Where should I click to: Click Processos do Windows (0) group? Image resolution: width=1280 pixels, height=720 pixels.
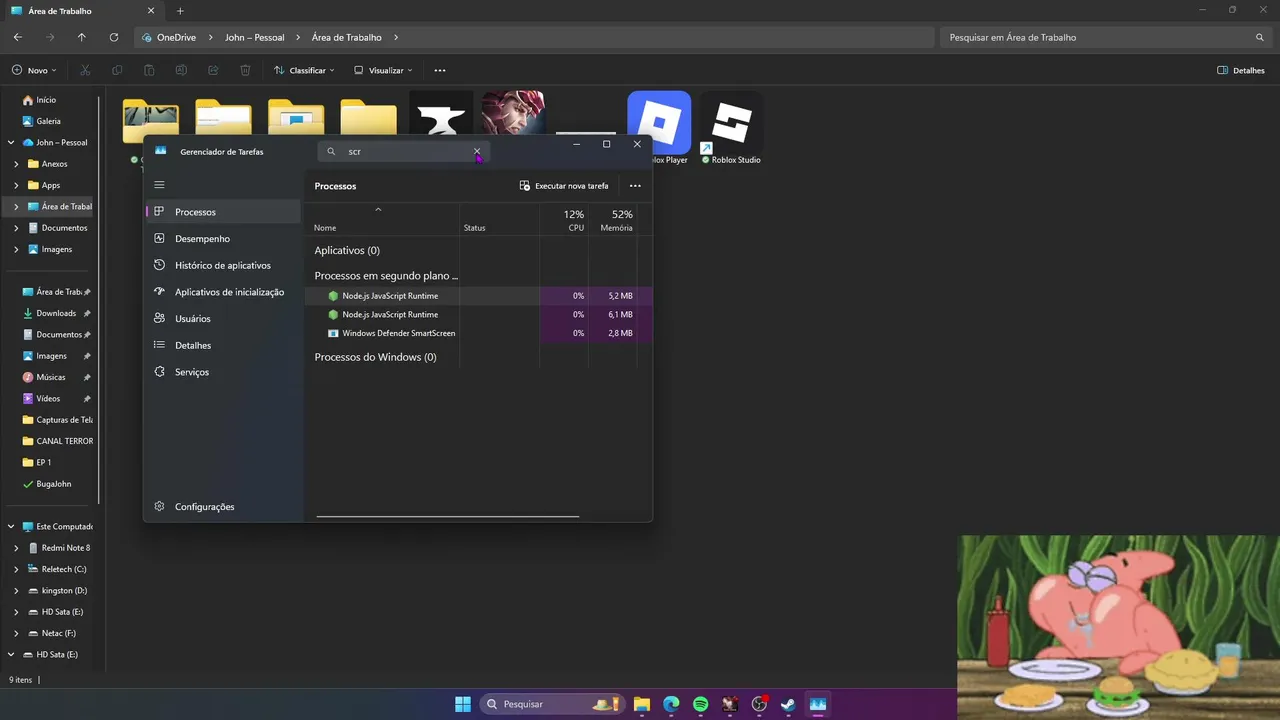click(x=375, y=357)
